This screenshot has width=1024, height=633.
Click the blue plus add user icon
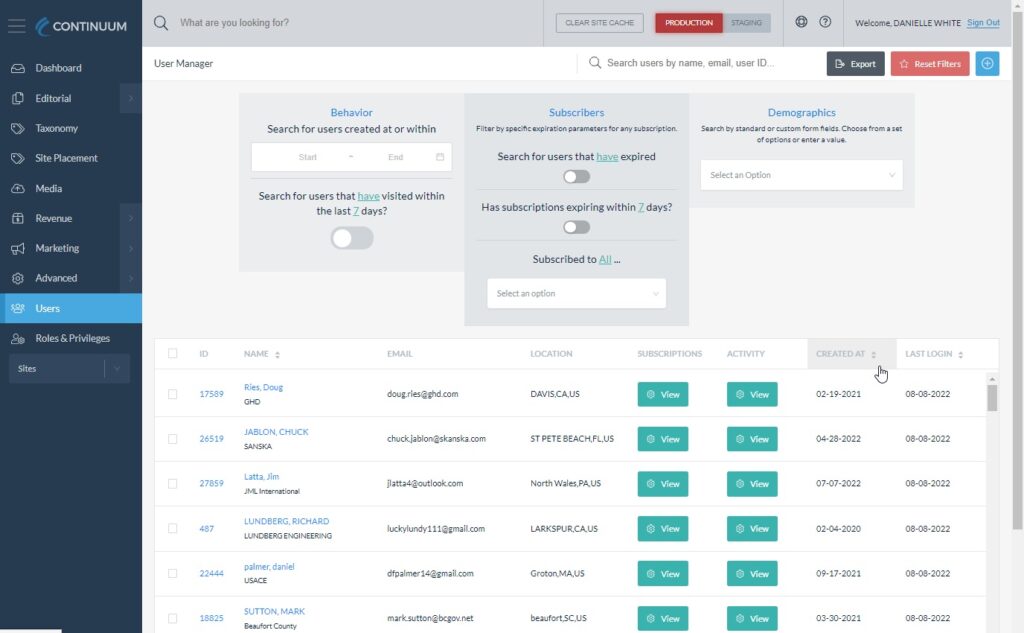tap(987, 64)
